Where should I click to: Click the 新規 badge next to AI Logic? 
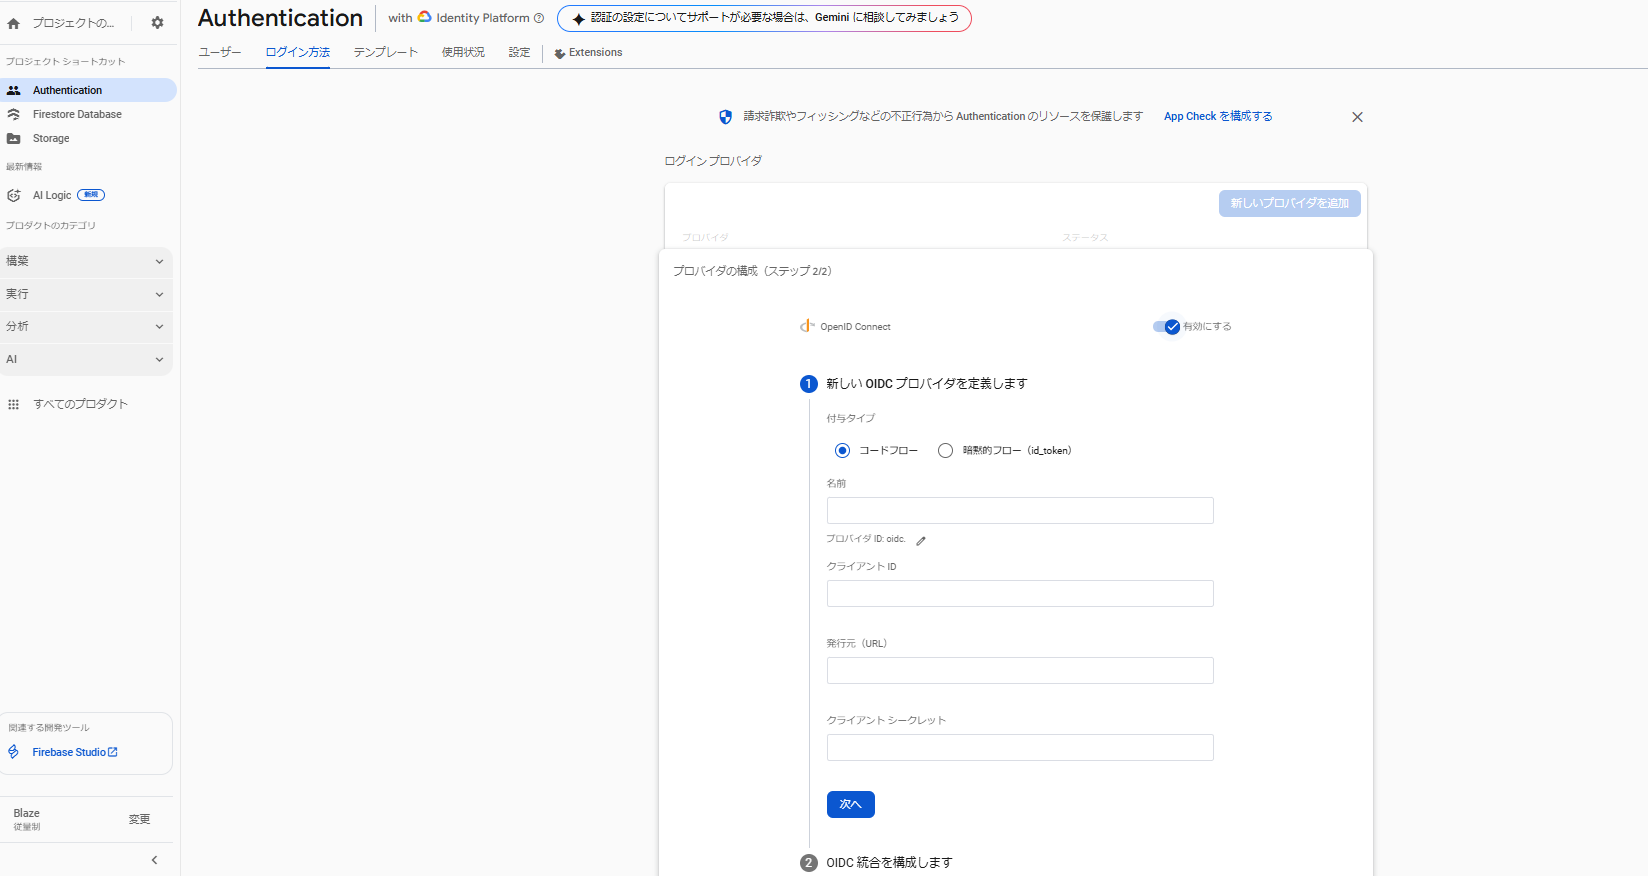pos(91,195)
